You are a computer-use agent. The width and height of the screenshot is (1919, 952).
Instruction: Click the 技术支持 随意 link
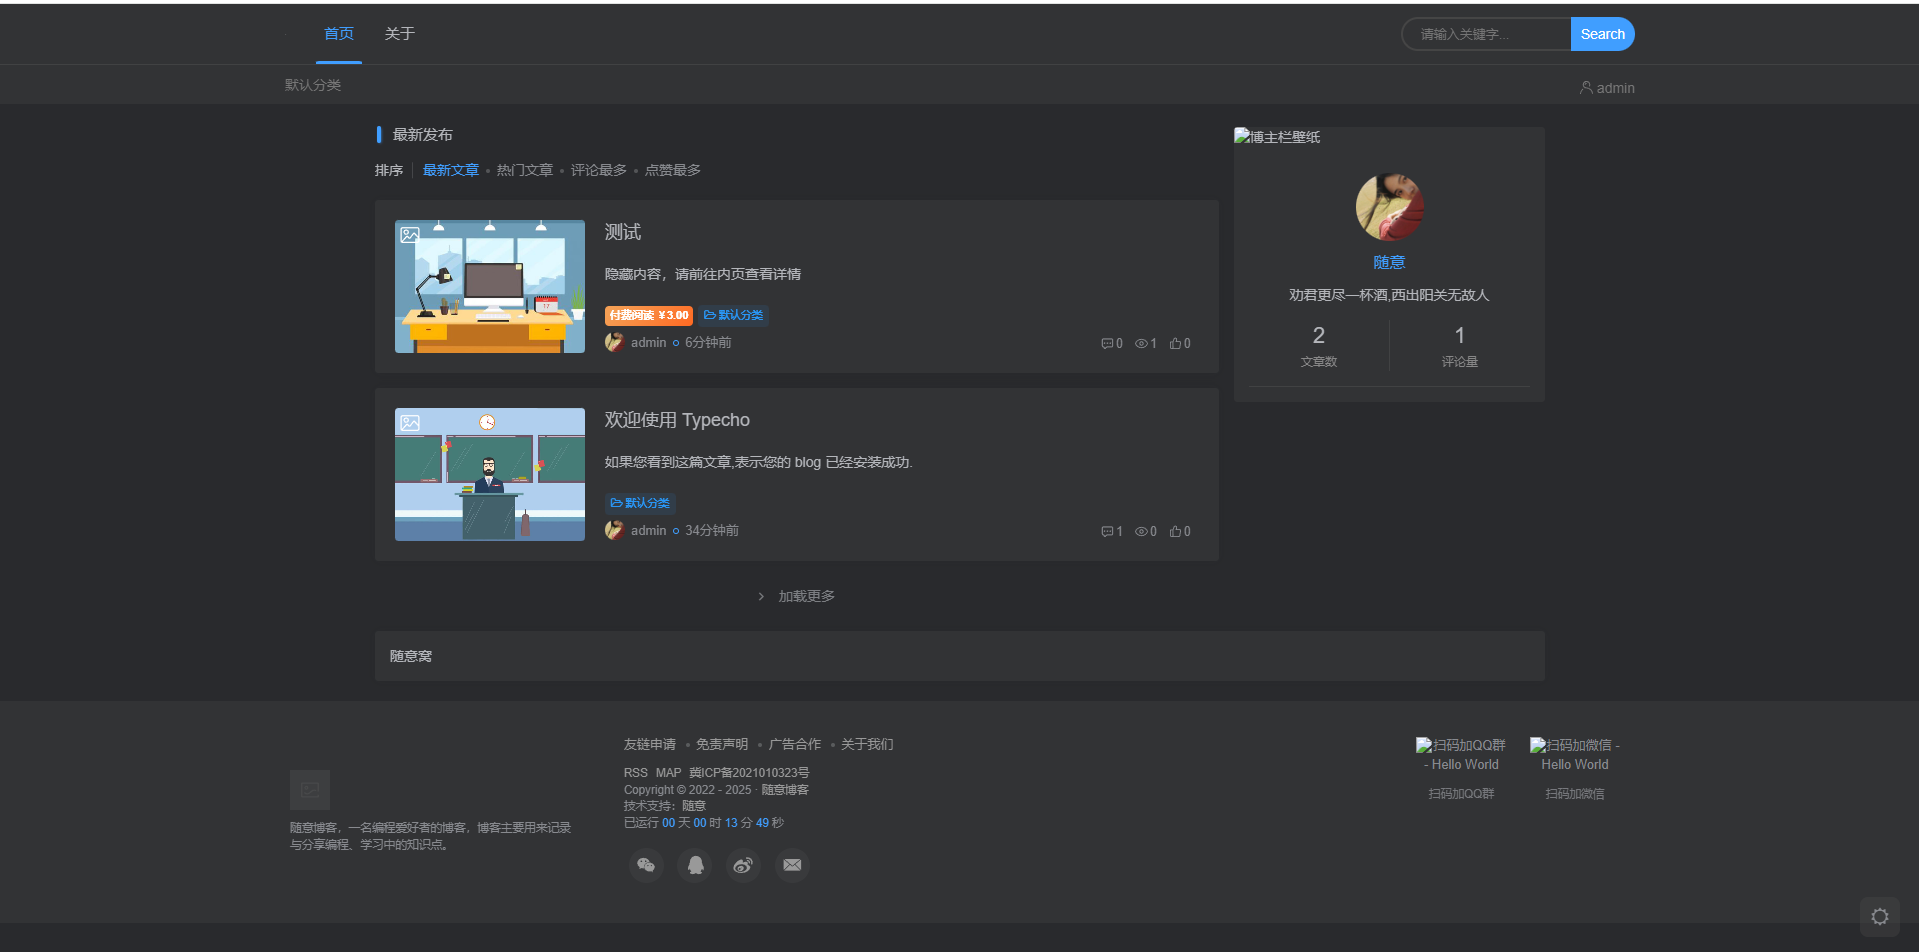click(694, 806)
